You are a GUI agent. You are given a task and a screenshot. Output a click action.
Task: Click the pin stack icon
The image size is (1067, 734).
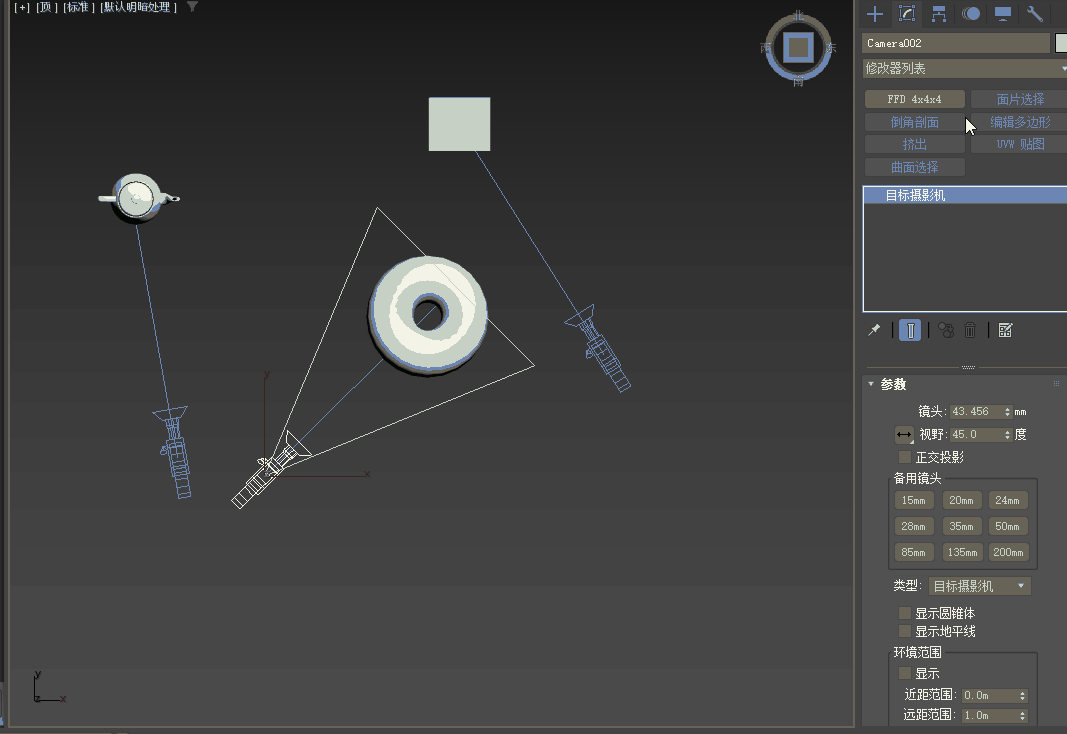coord(874,330)
